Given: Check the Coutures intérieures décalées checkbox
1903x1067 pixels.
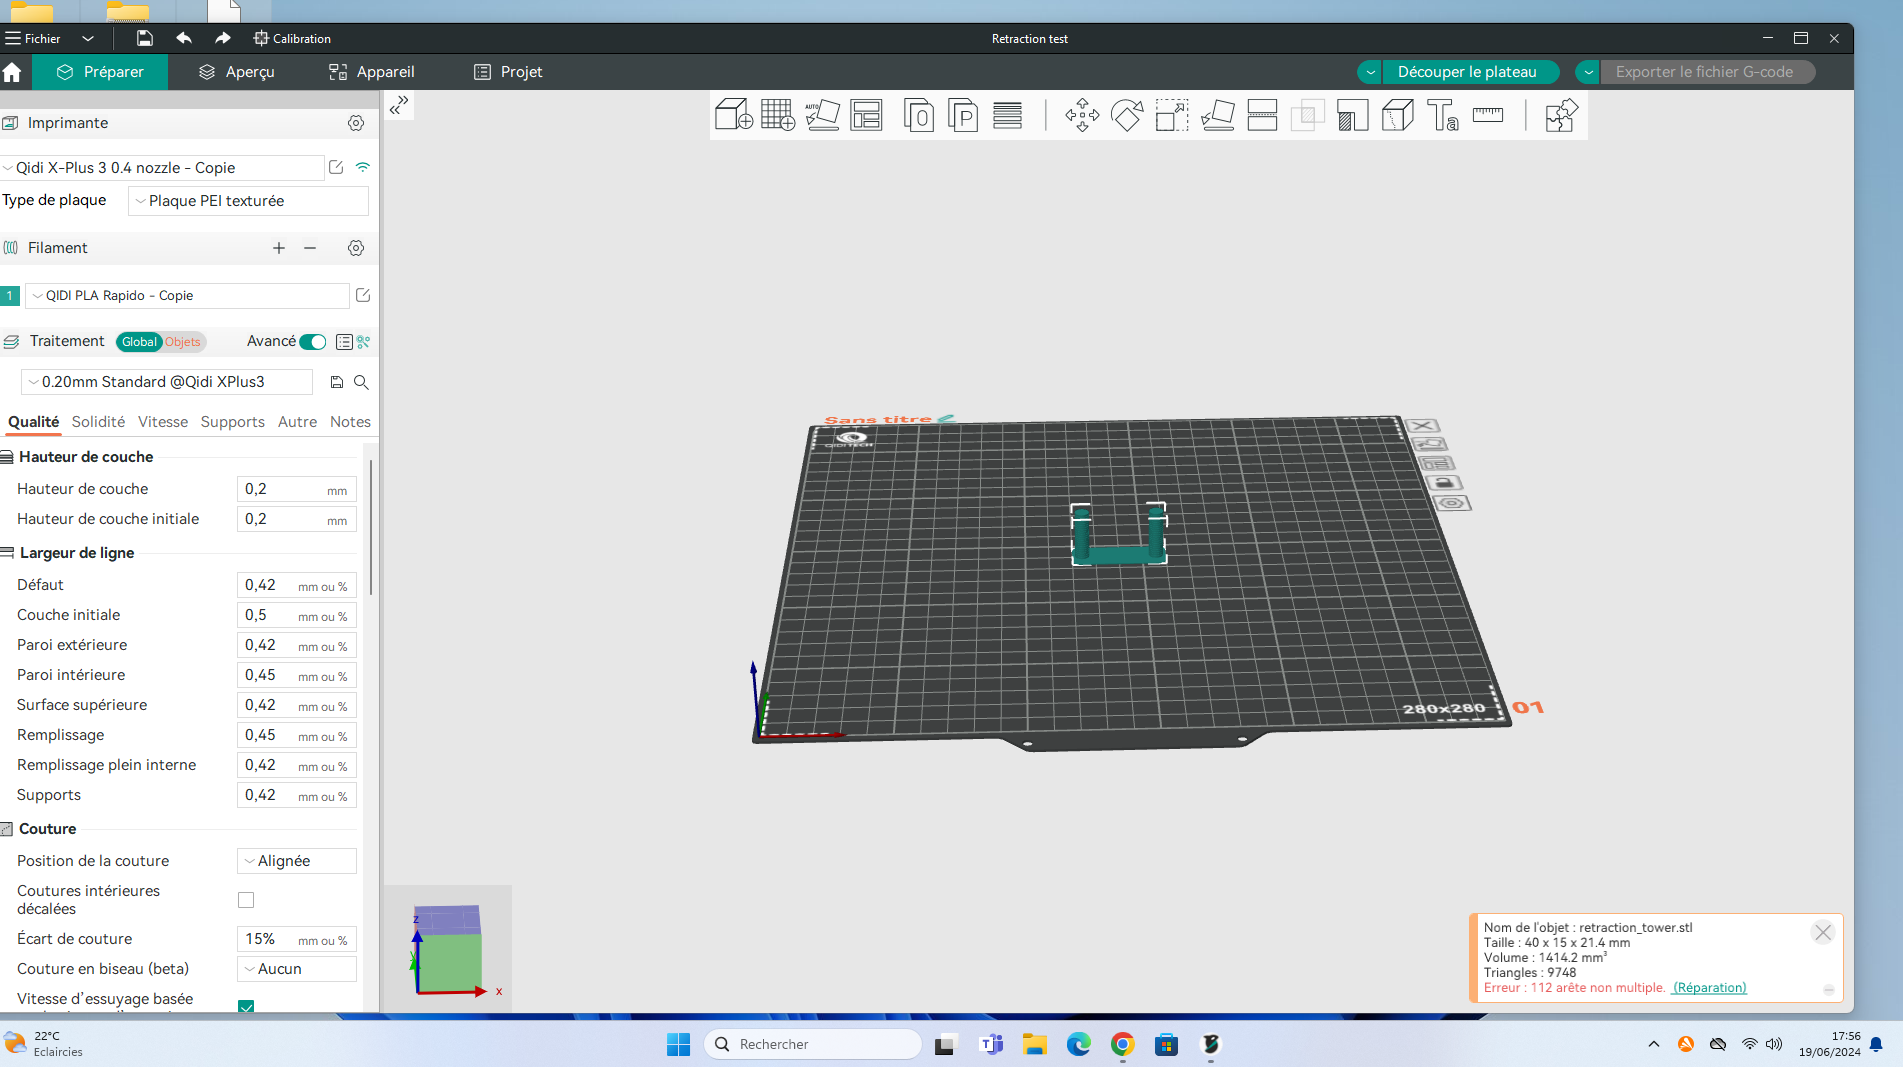Looking at the screenshot, I should click(x=246, y=900).
